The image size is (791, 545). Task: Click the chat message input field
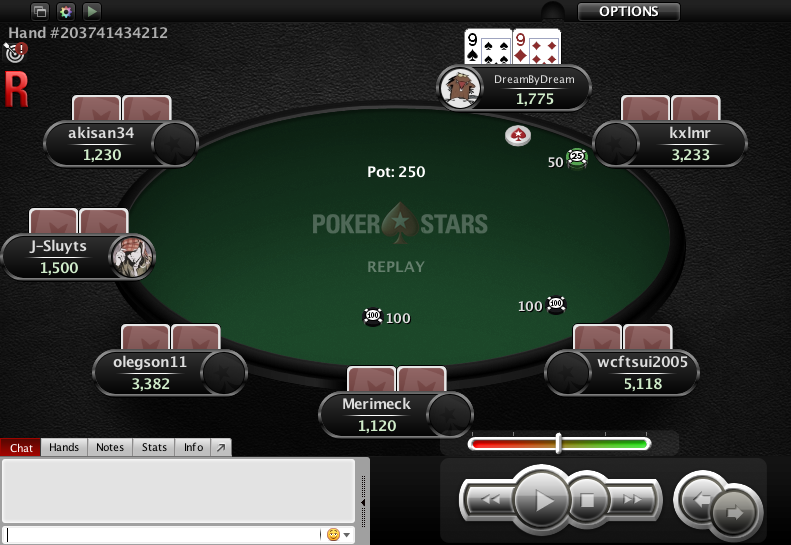[x=164, y=534]
